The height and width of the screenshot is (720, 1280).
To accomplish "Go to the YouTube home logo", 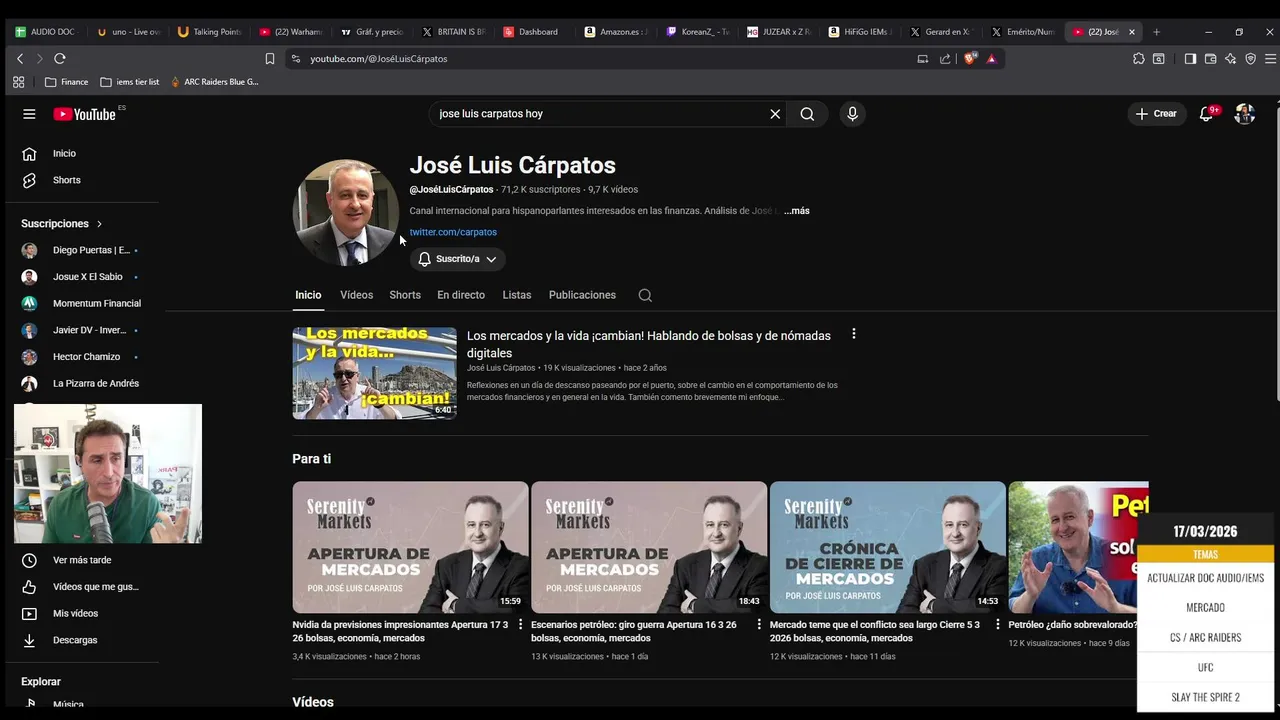I will pyautogui.click(x=85, y=114).
